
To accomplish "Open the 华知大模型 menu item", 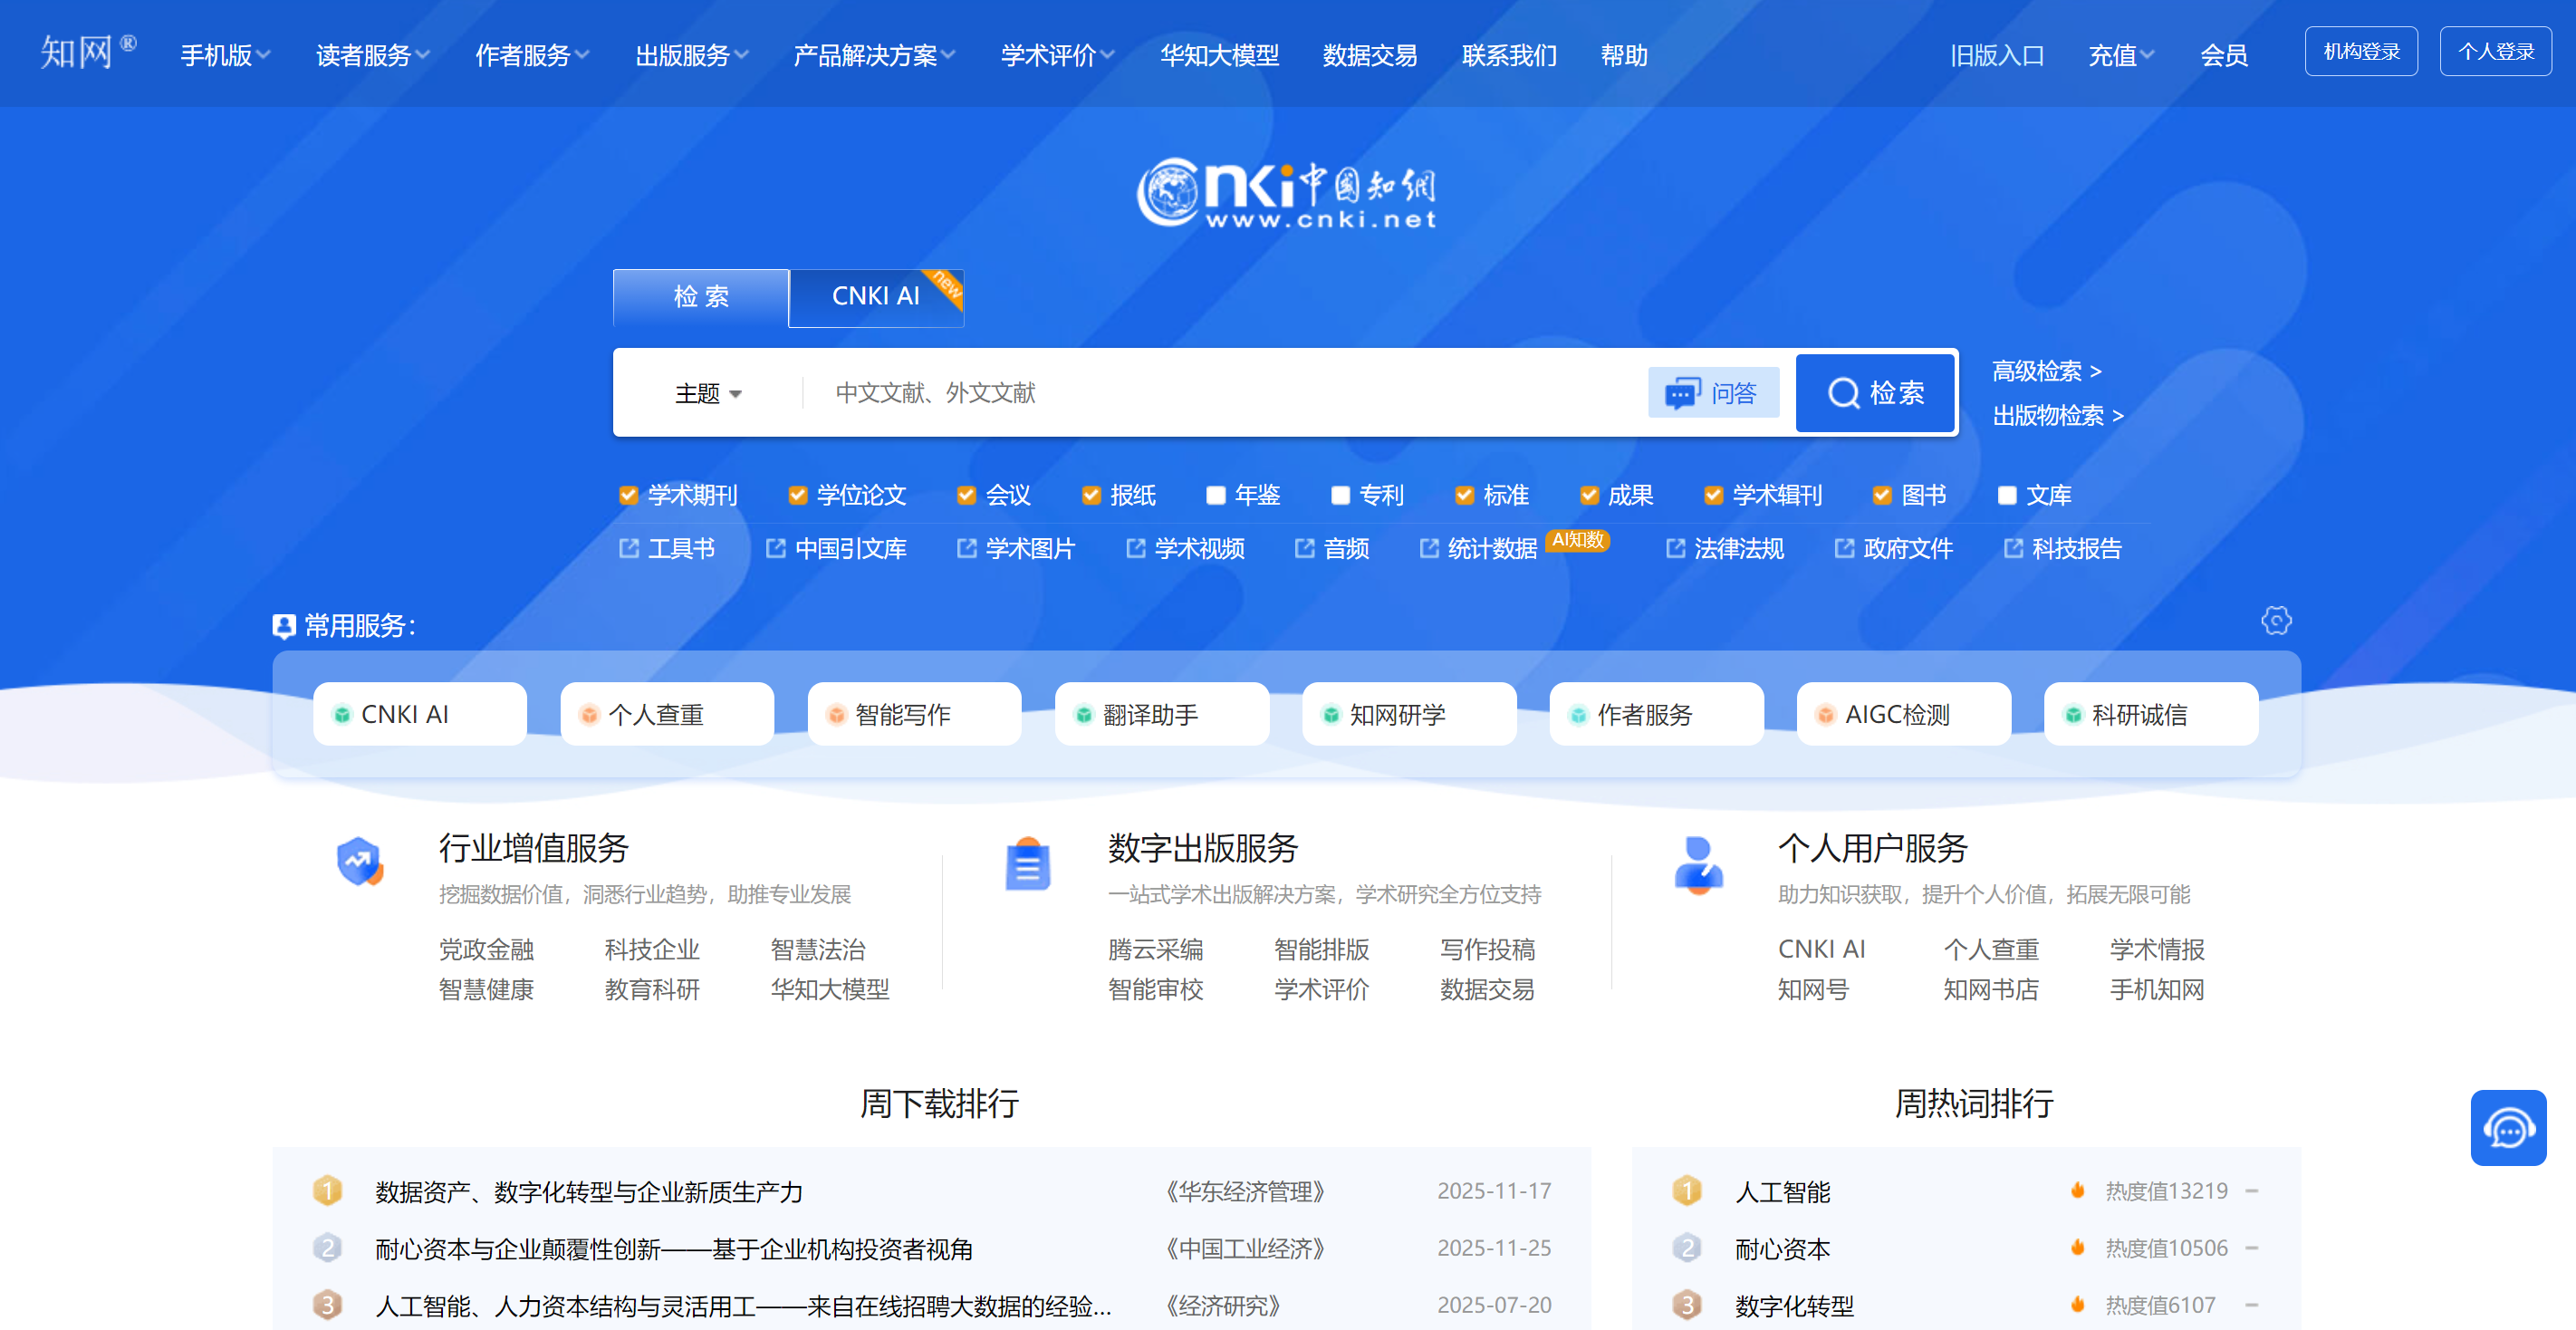I will (x=1219, y=55).
